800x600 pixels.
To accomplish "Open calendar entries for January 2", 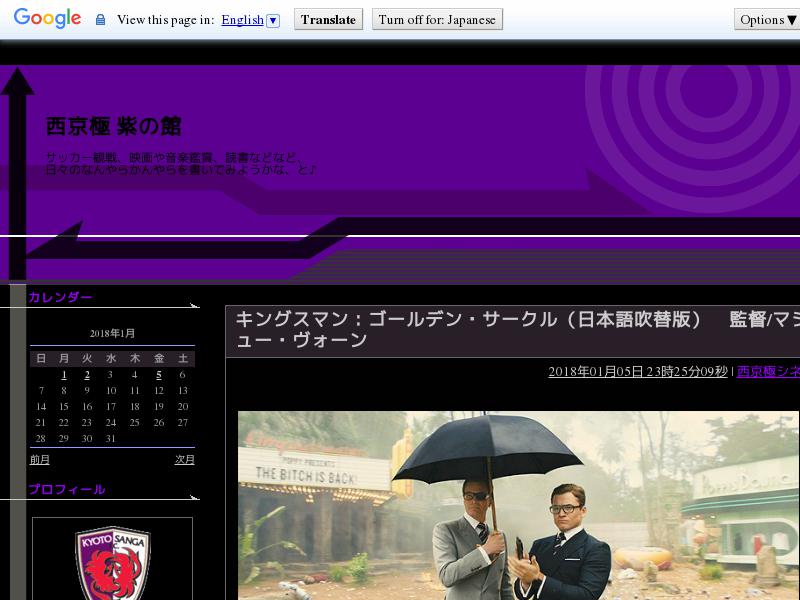I will pyautogui.click(x=87, y=375).
